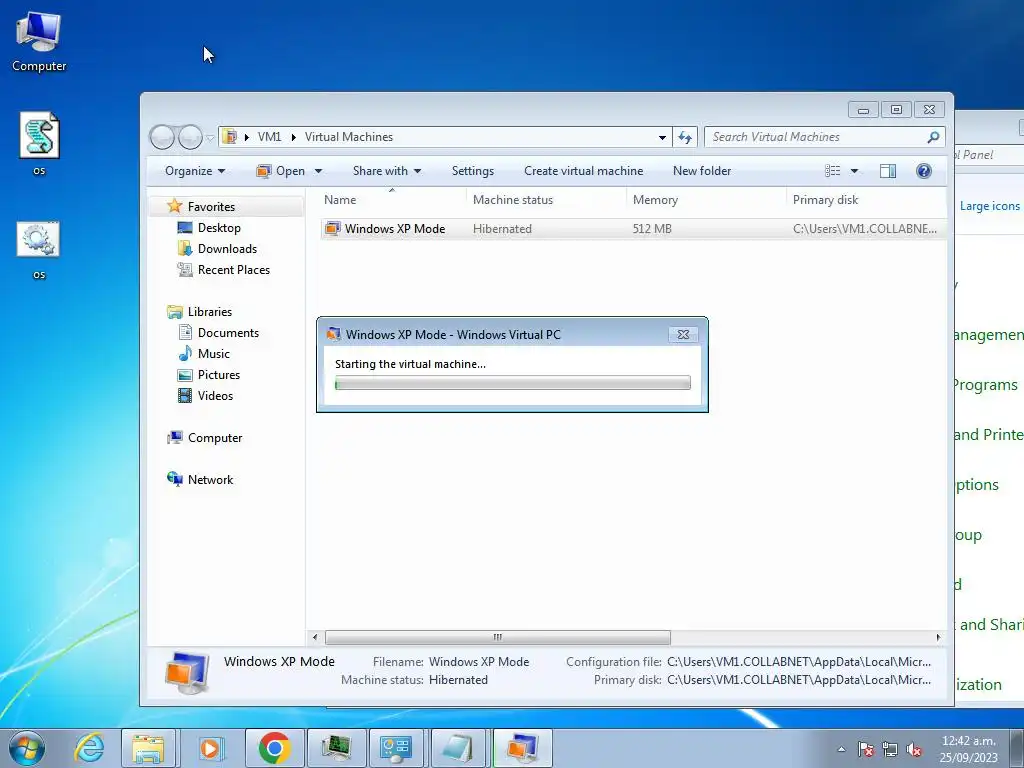Close the Windows Virtual PC progress dialog
1024x768 pixels.
(683, 334)
